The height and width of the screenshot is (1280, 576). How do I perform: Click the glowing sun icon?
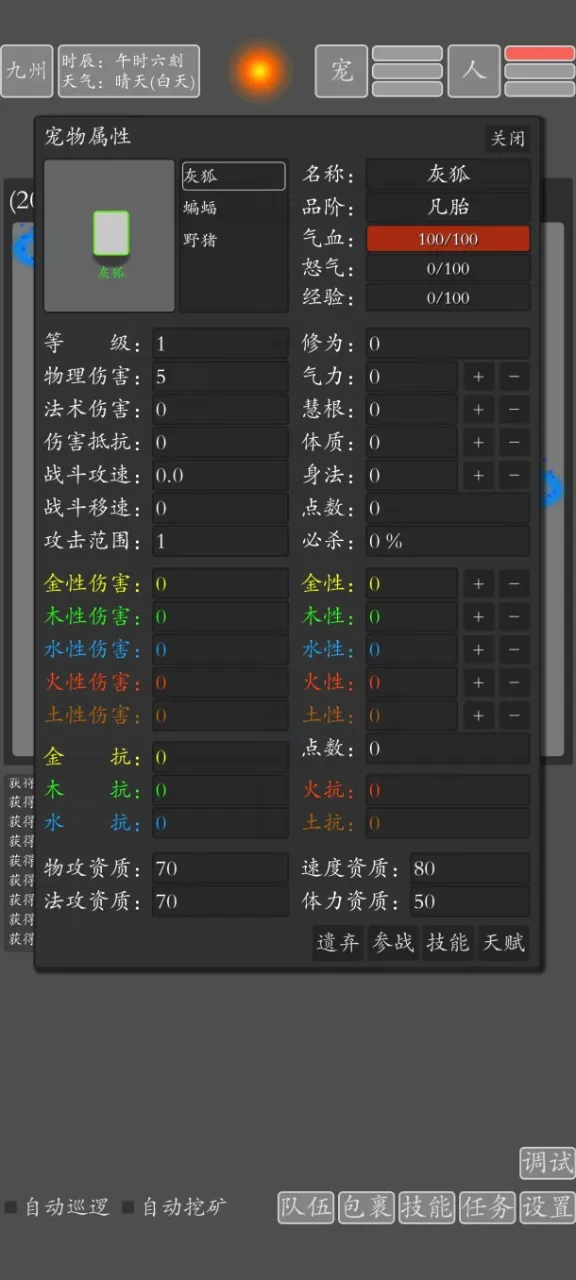point(259,71)
